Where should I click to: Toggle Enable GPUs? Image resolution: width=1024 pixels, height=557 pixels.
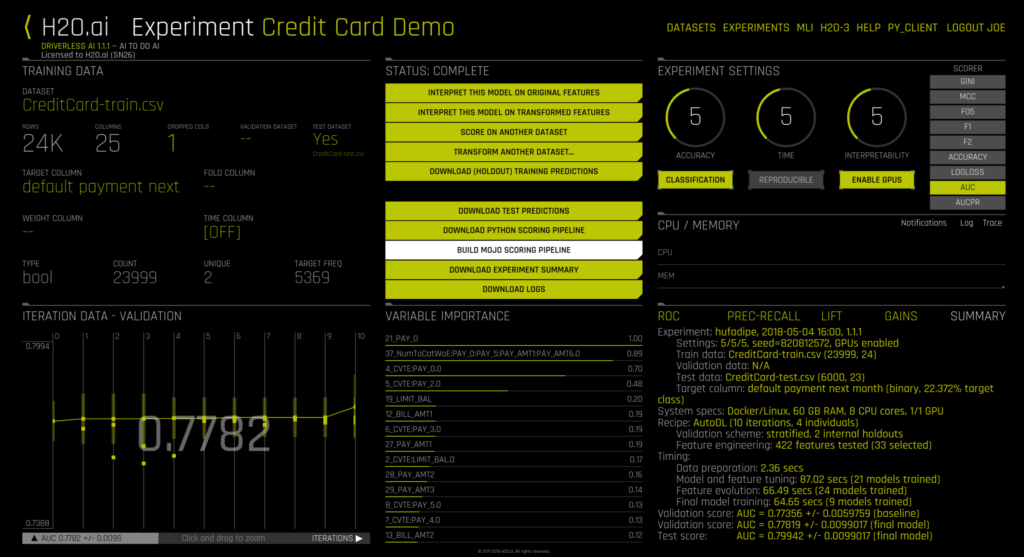click(x=877, y=180)
